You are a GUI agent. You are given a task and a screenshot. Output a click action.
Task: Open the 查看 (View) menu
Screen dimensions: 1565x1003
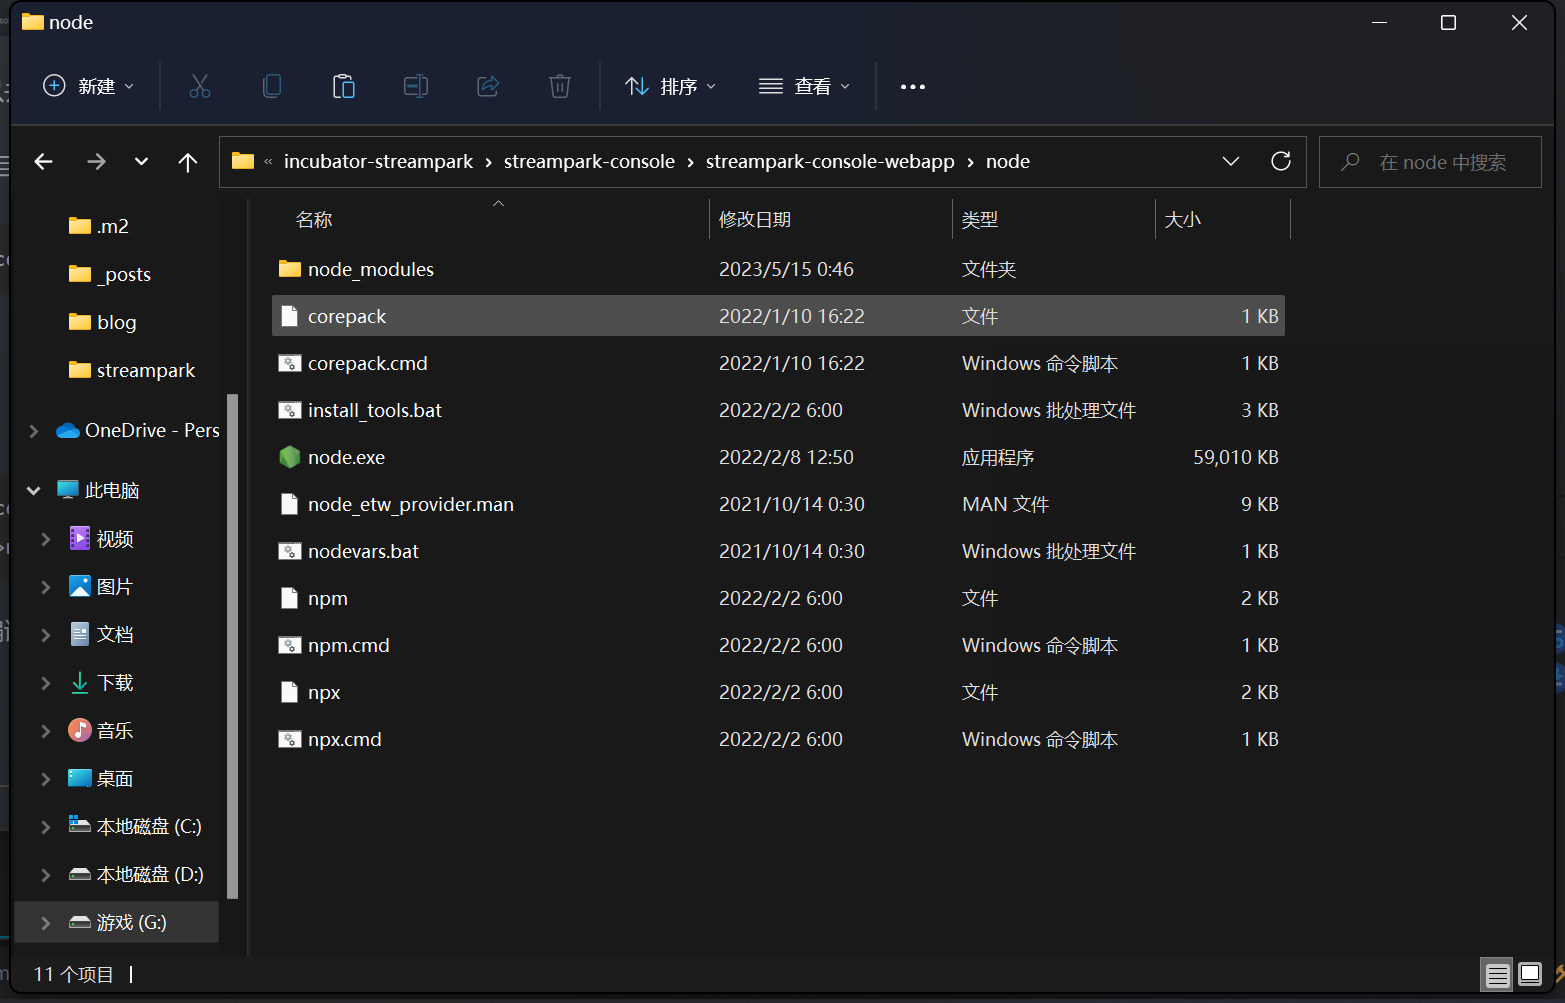point(804,87)
